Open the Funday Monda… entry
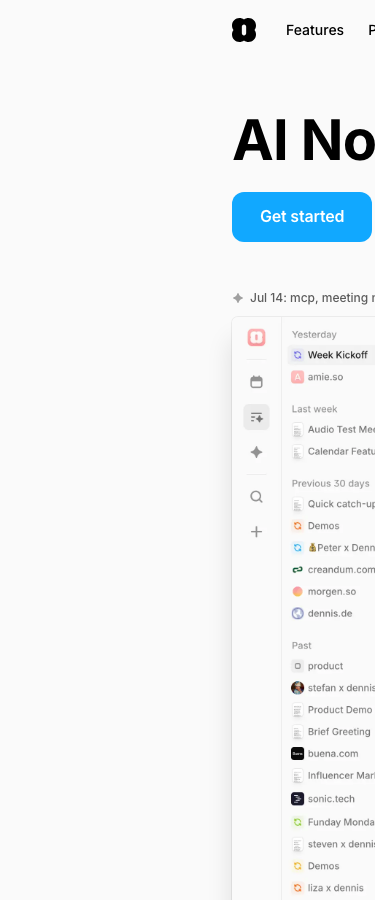Image resolution: width=375 pixels, height=900 pixels. click(x=341, y=822)
